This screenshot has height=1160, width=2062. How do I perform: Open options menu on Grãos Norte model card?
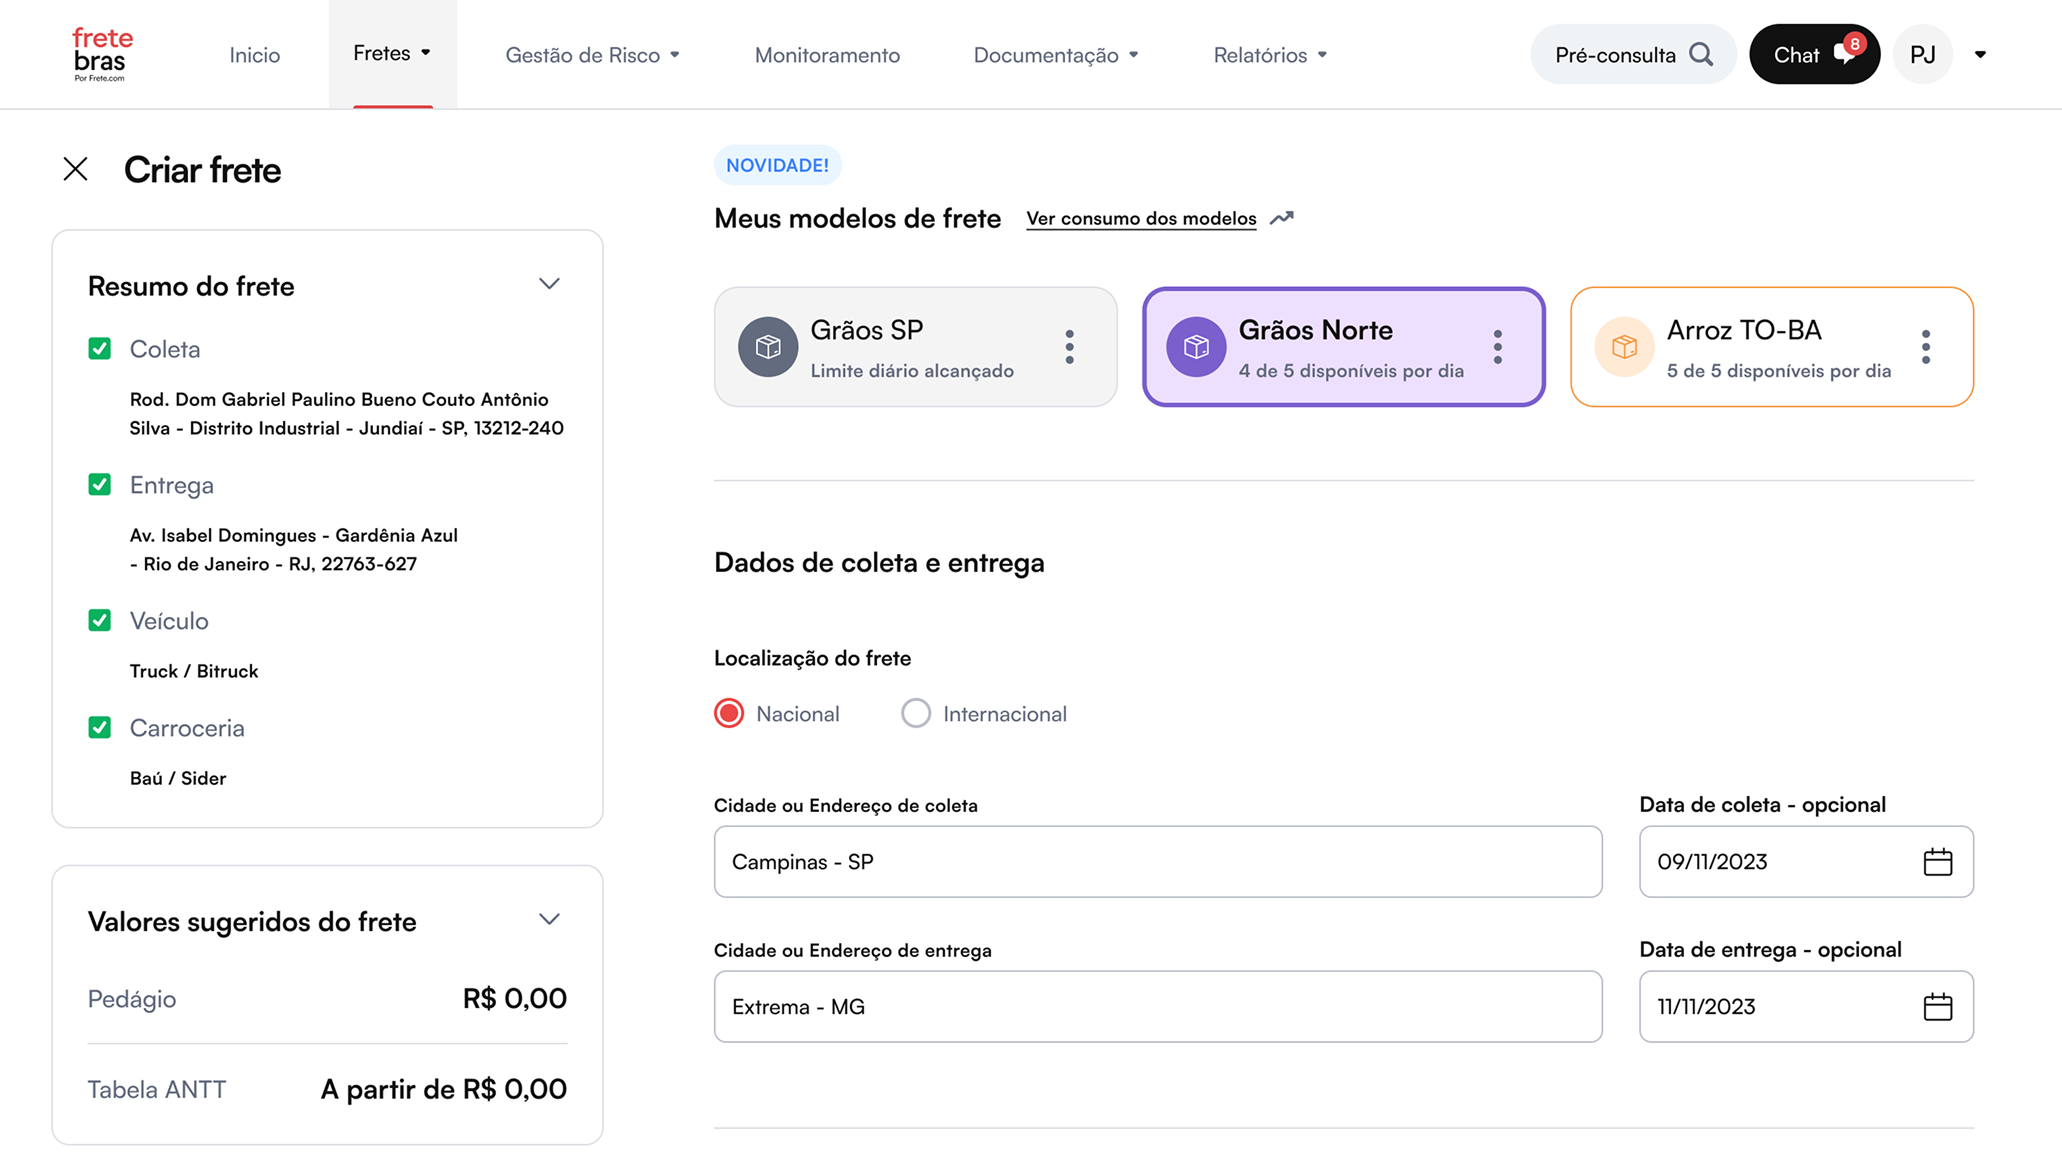coord(1497,347)
